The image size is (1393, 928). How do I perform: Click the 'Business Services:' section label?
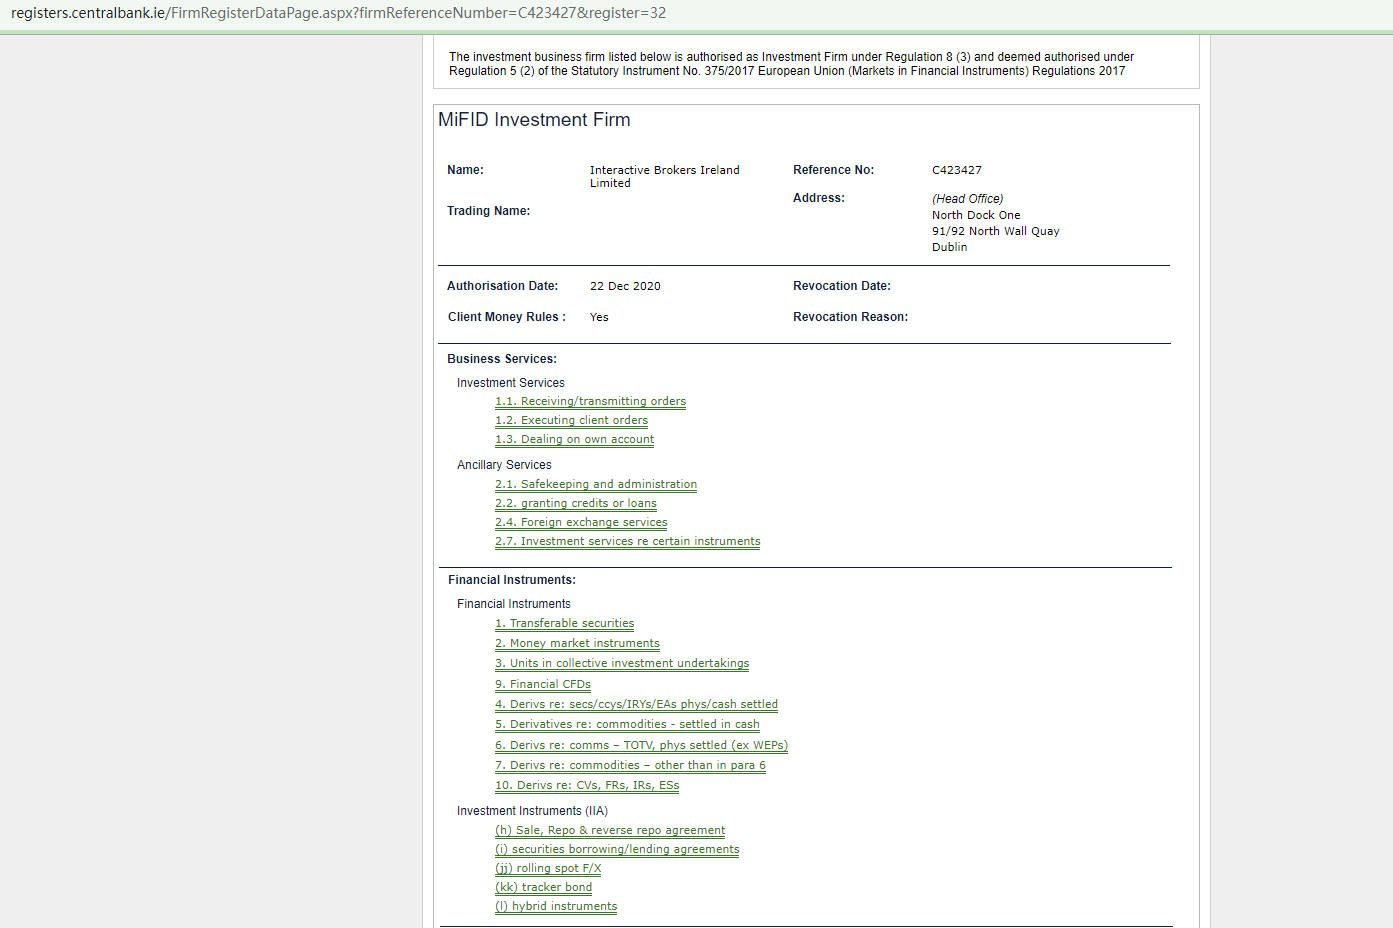(x=502, y=359)
